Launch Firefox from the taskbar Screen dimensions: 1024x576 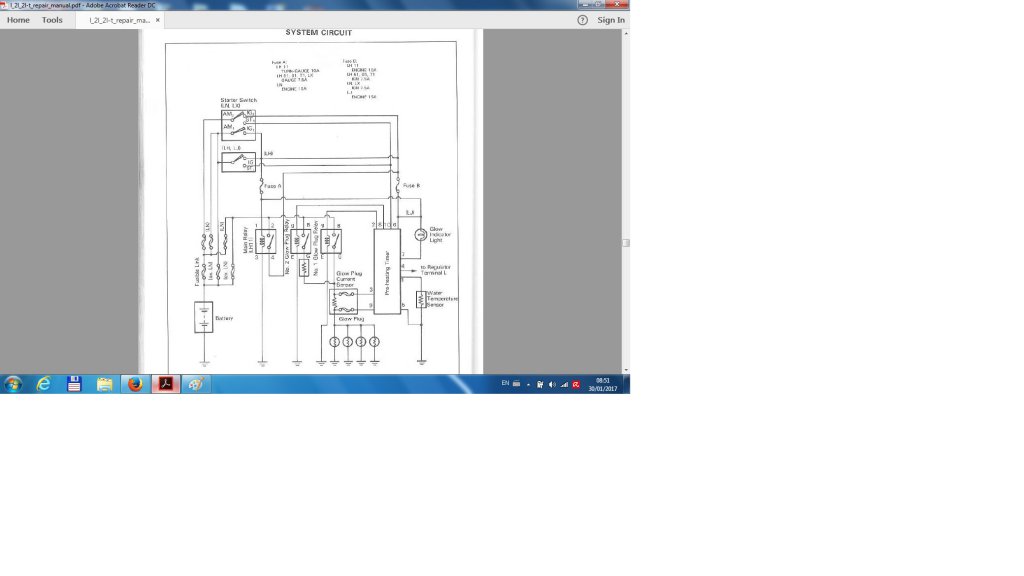[x=135, y=384]
